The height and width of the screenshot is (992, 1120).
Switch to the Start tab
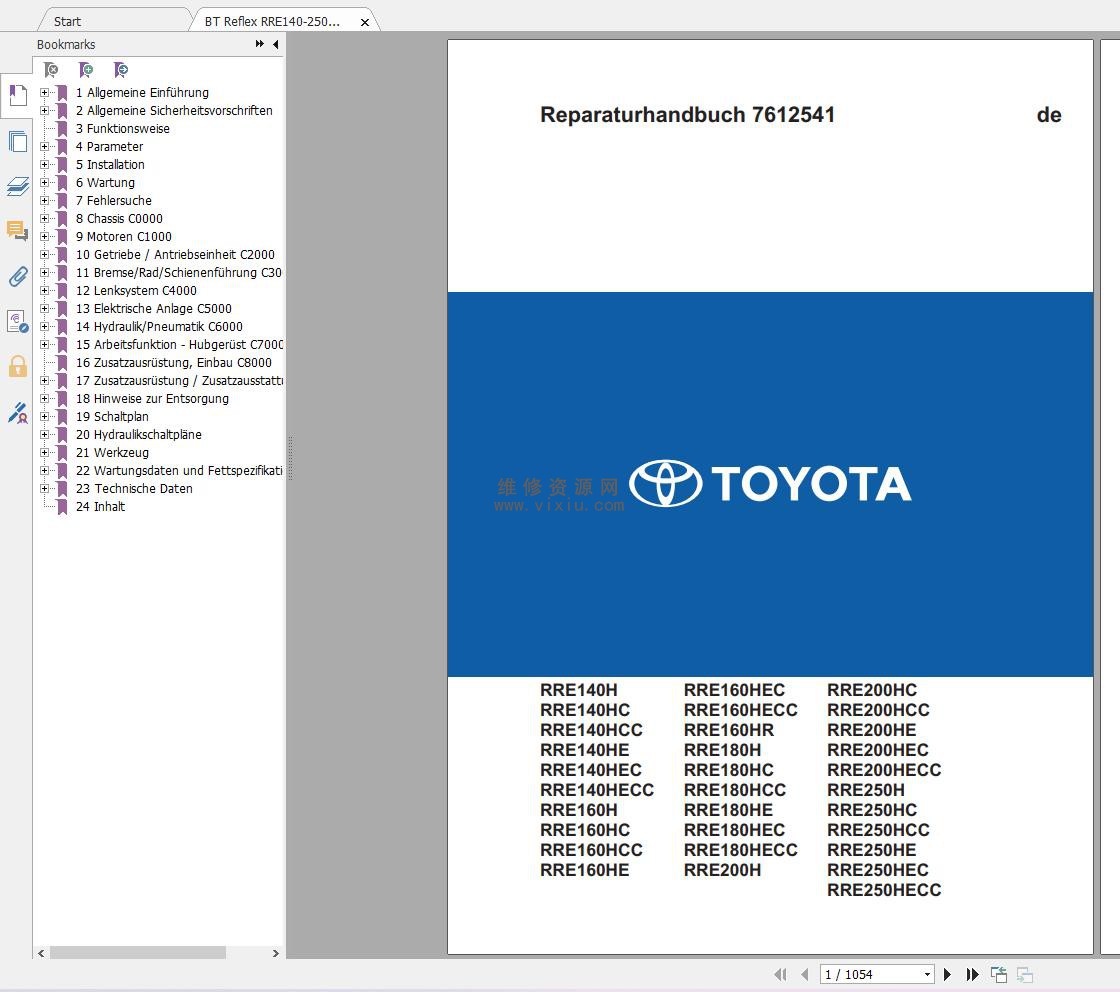coord(67,21)
